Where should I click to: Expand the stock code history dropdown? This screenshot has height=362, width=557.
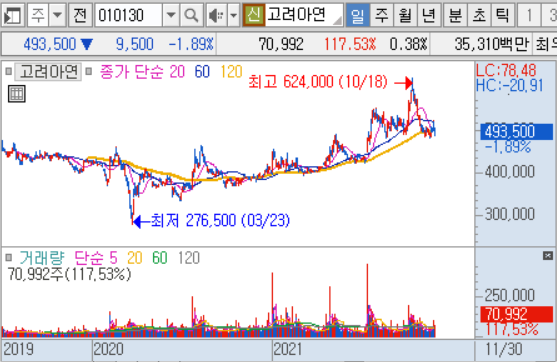tap(171, 15)
